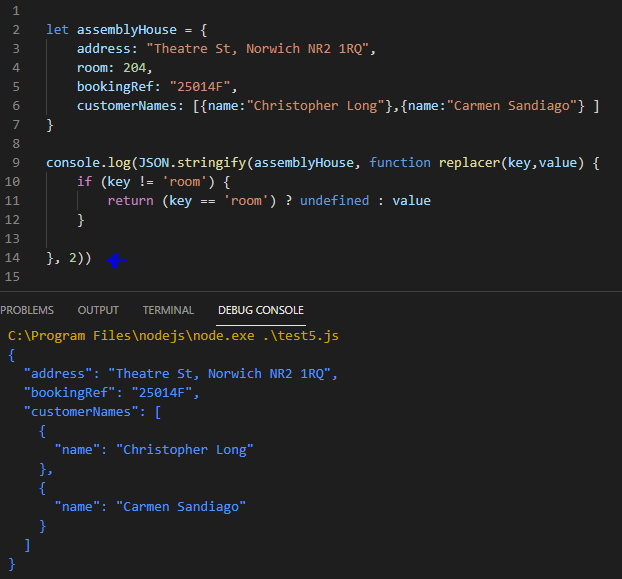Click the "name": "Carmen Sandiago" output line
The width and height of the screenshot is (622, 579).
(150, 507)
